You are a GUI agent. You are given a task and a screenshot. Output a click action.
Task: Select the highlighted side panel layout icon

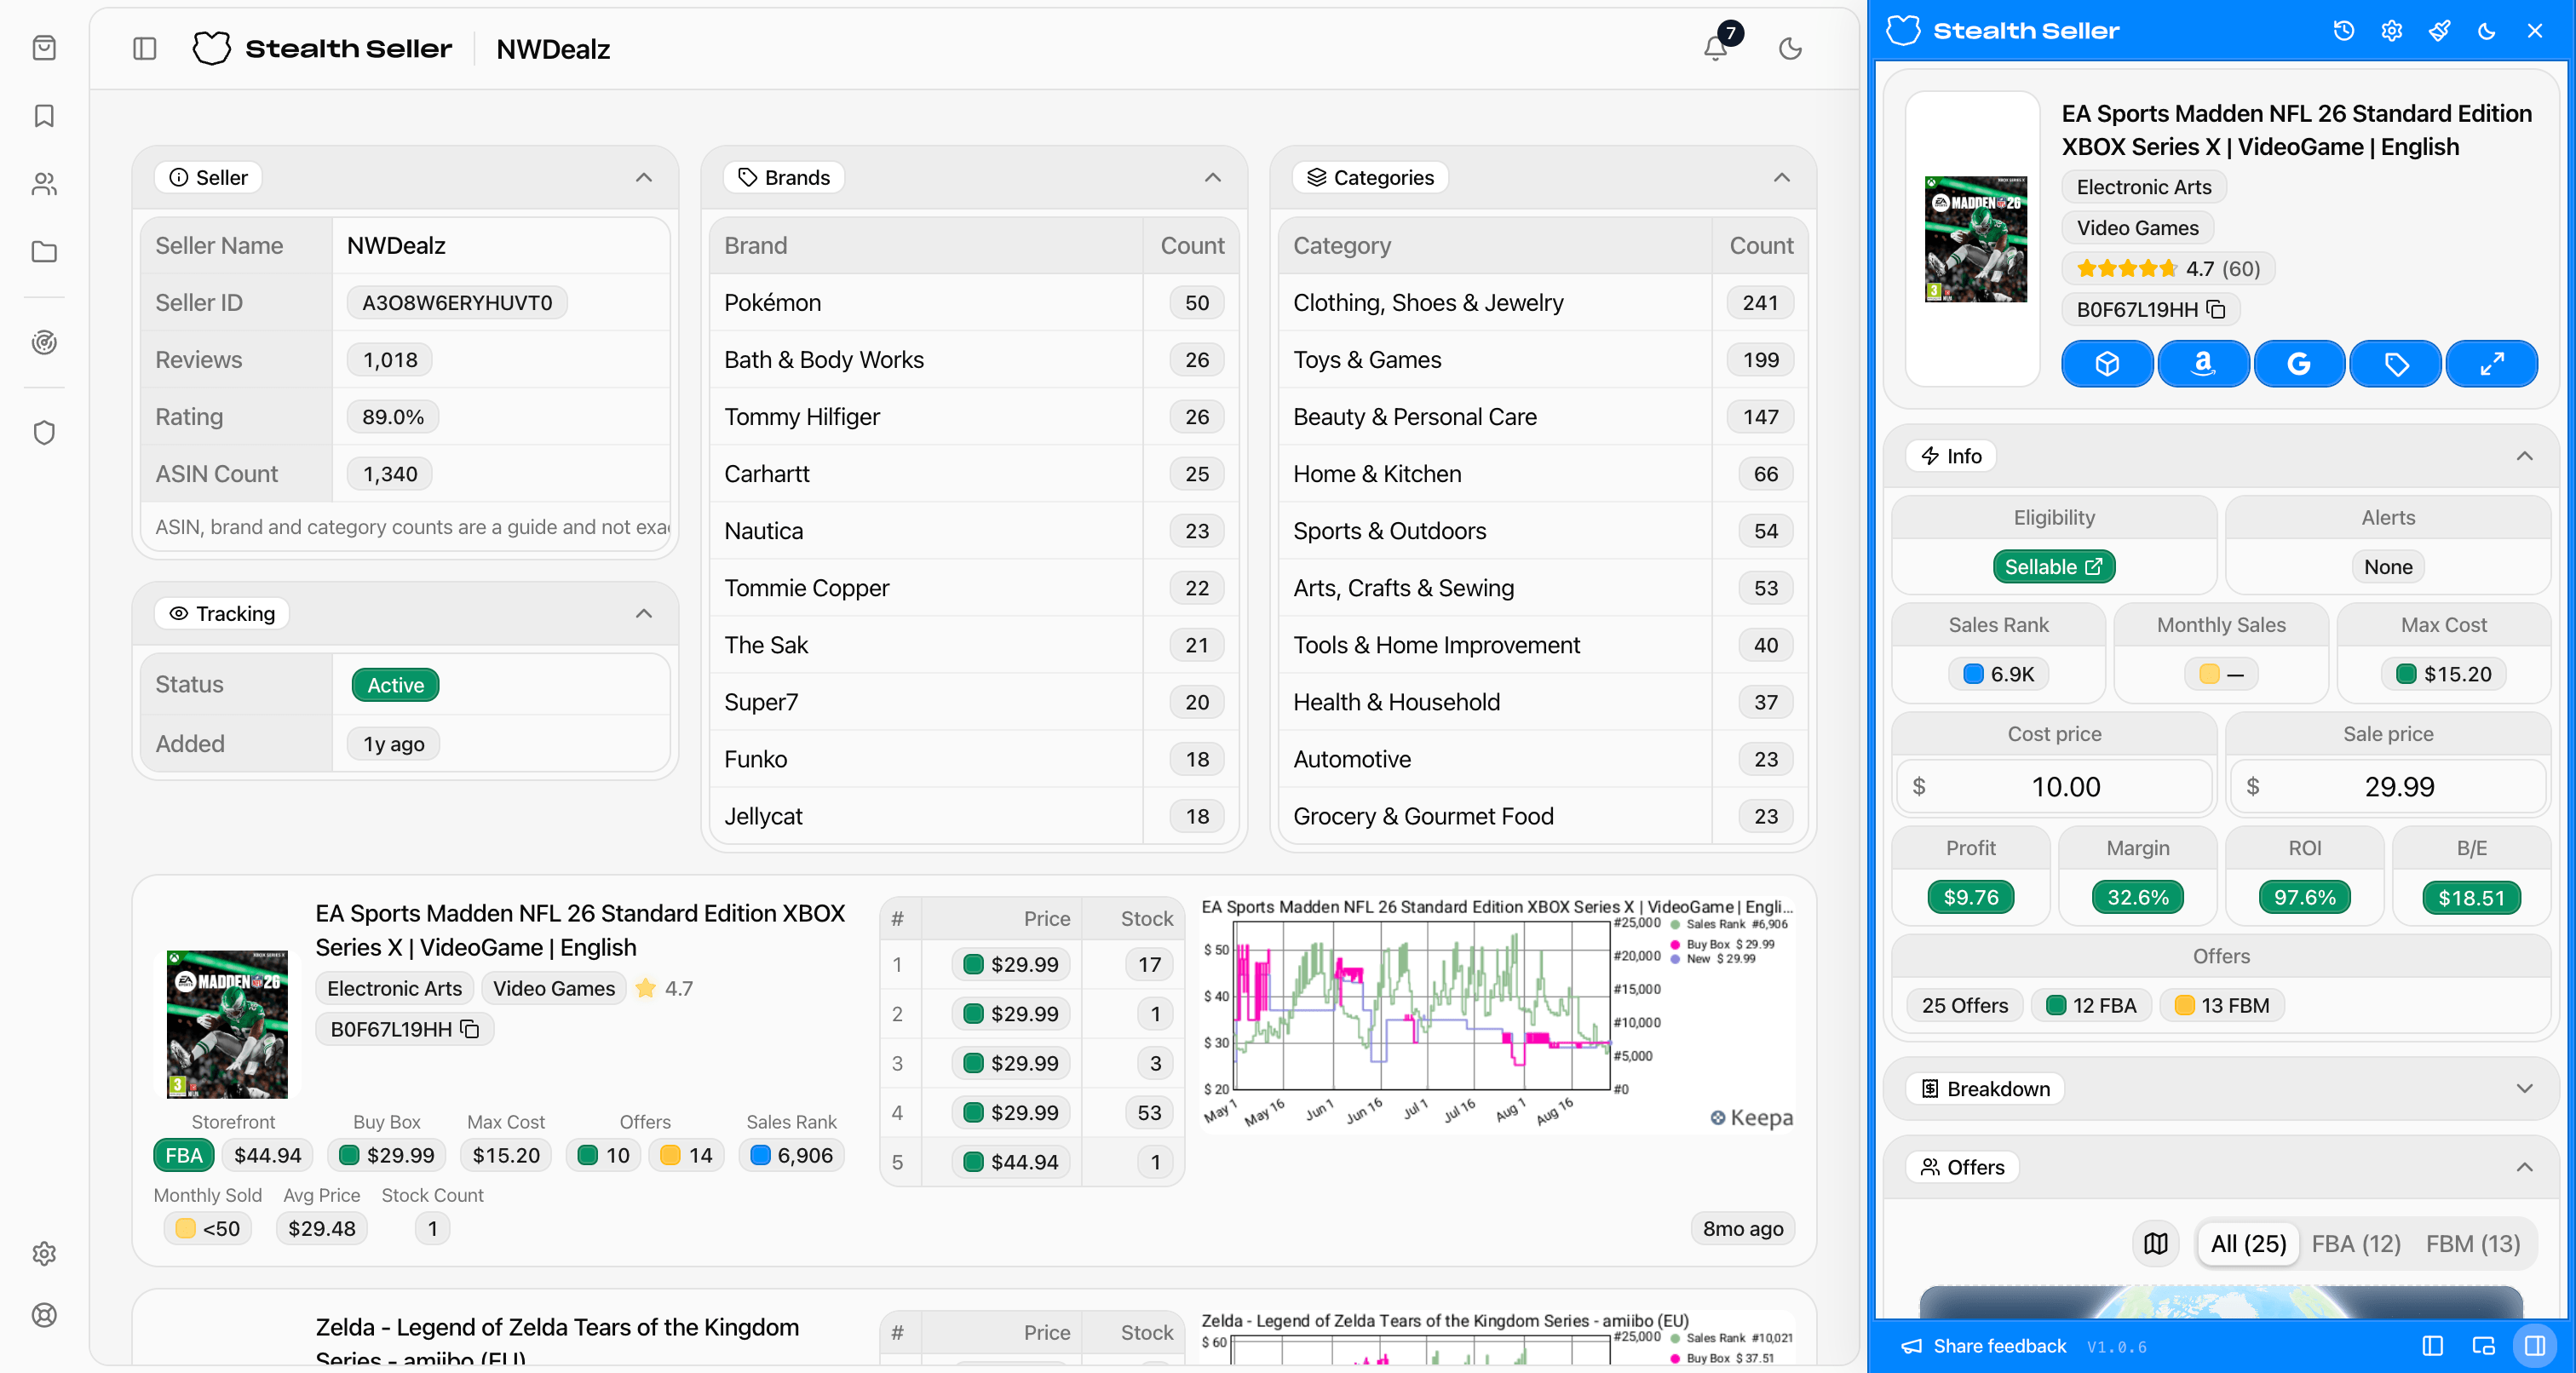(x=2535, y=1346)
